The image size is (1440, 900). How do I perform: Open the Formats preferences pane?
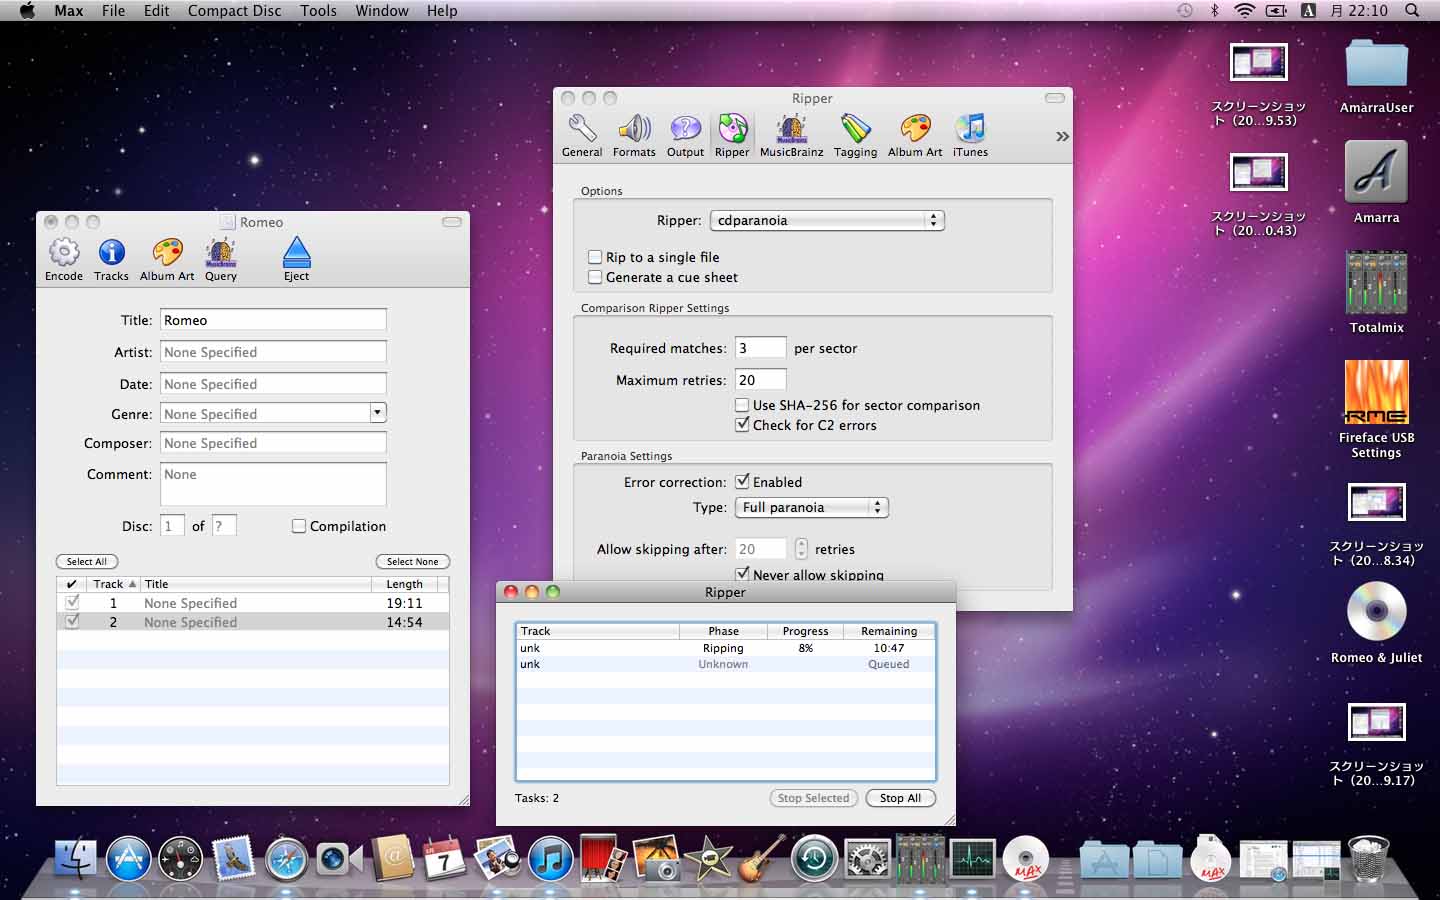(x=634, y=136)
